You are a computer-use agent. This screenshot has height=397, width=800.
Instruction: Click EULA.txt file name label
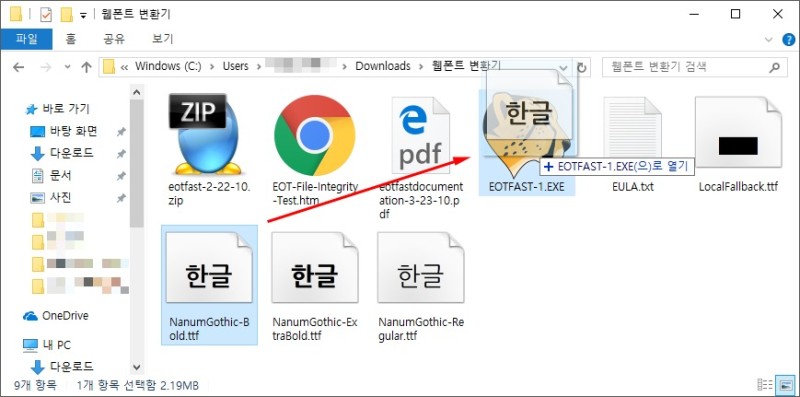coord(633,187)
